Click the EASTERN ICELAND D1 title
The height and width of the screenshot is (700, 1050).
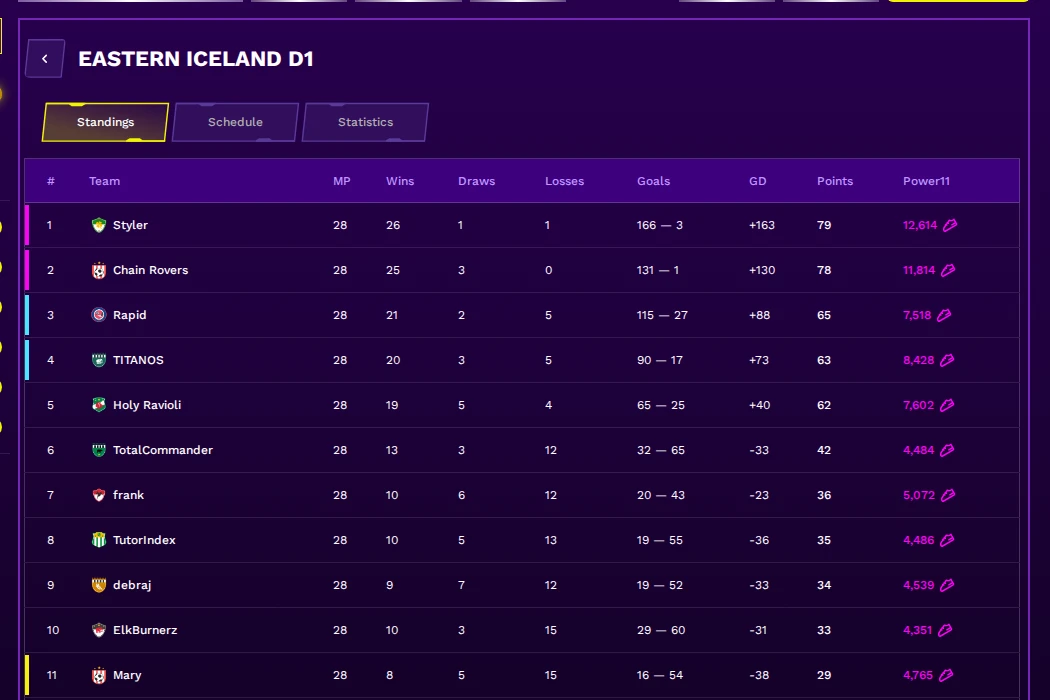[x=196, y=59]
